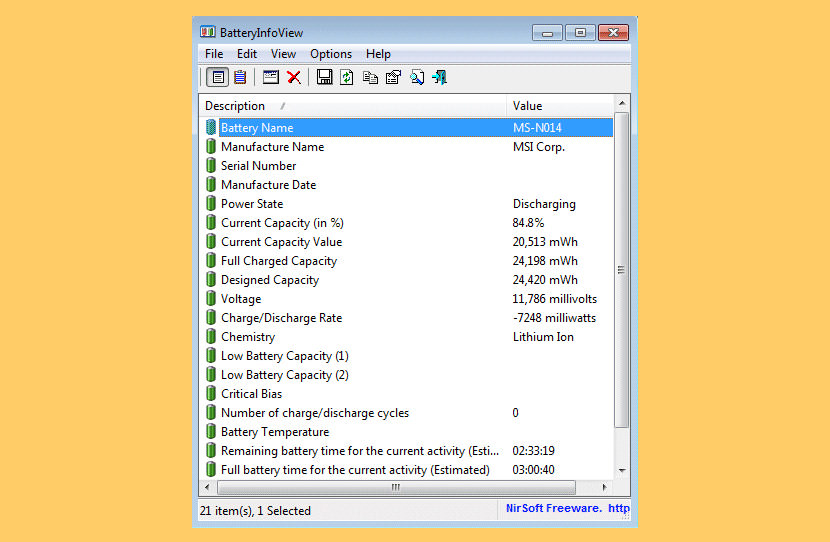Screen dimensions: 830x542
Task: Open the Advanced Options window icon
Action: (270, 77)
